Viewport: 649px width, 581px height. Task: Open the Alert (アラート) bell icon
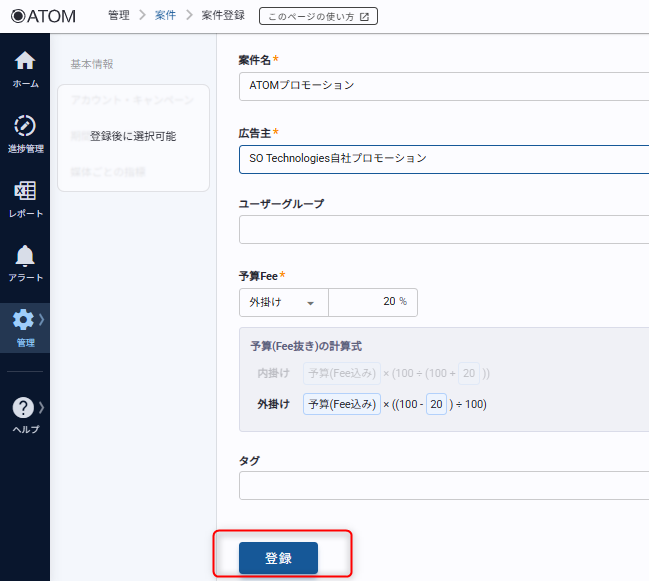point(25,256)
